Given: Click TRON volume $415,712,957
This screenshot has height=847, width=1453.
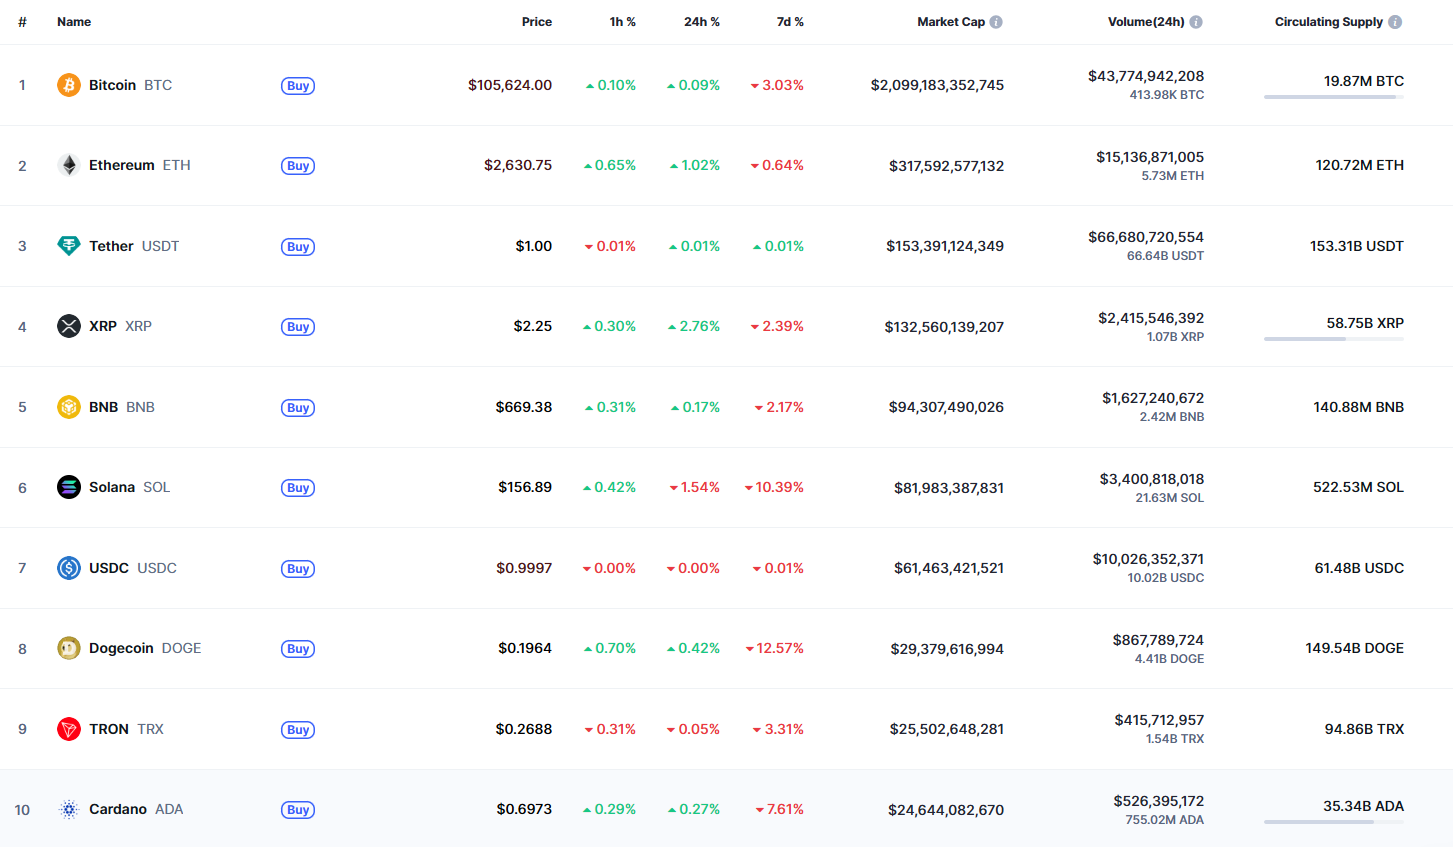Looking at the screenshot, I should [1159, 720].
